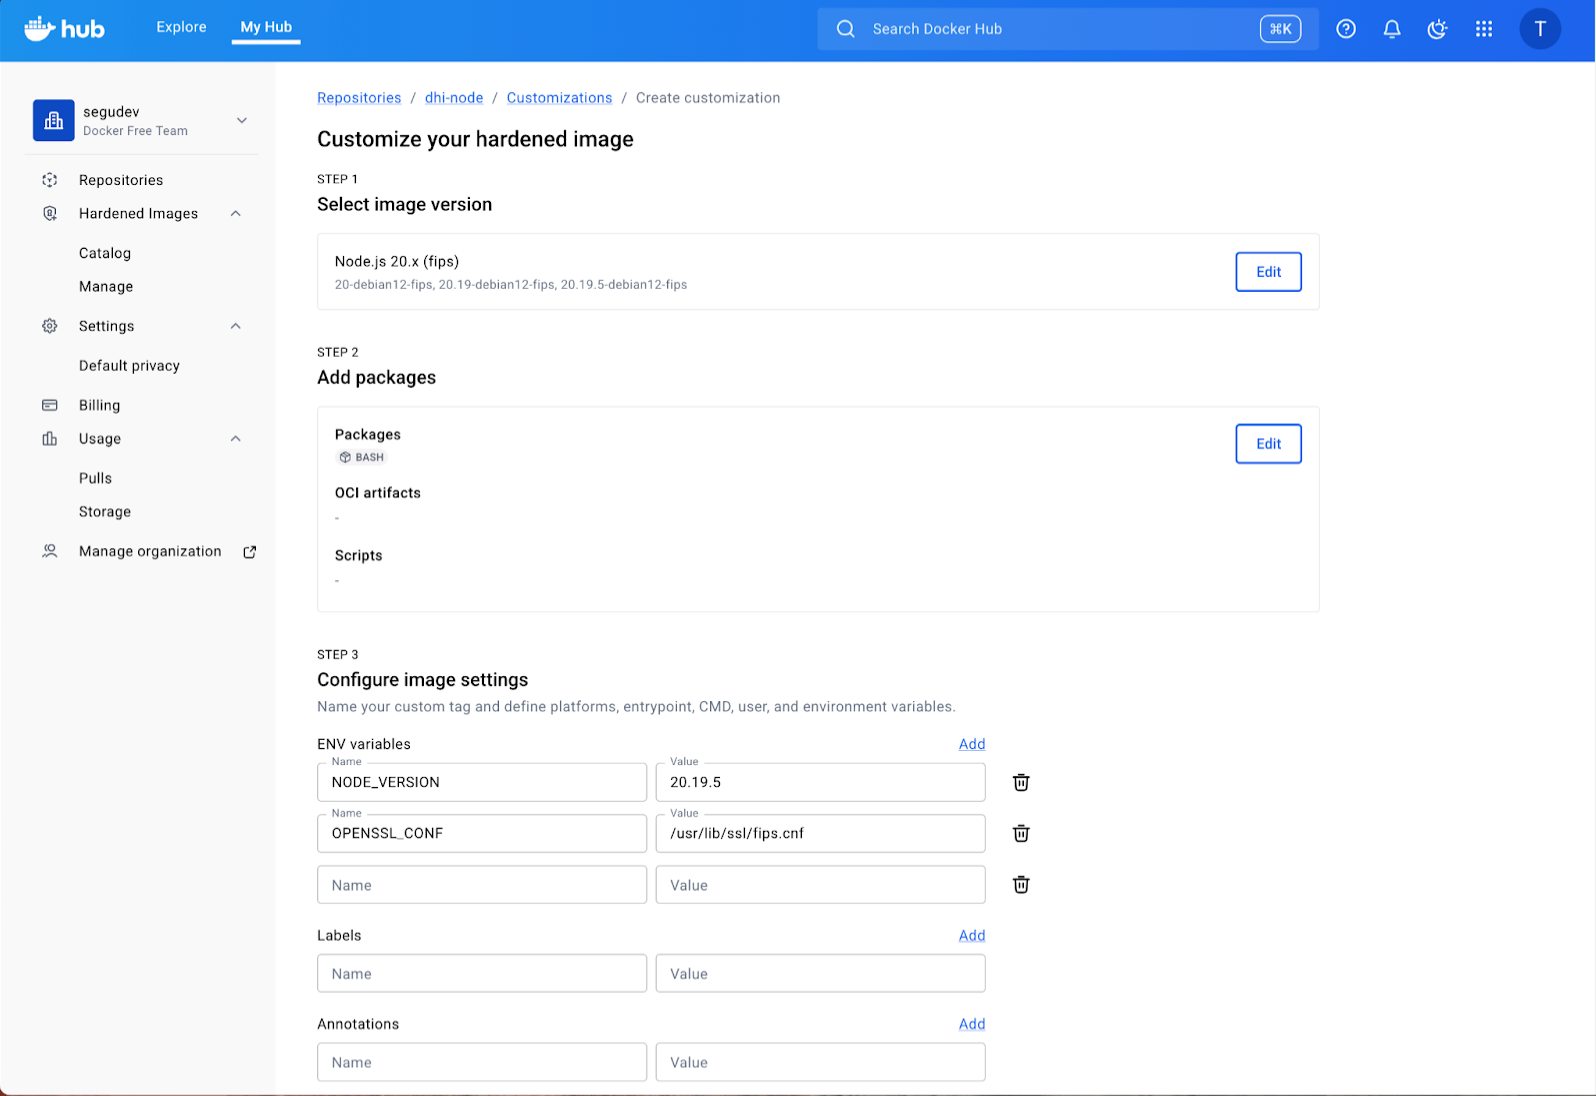Delete the OPENSSL_CONF env variable

coord(1020,833)
